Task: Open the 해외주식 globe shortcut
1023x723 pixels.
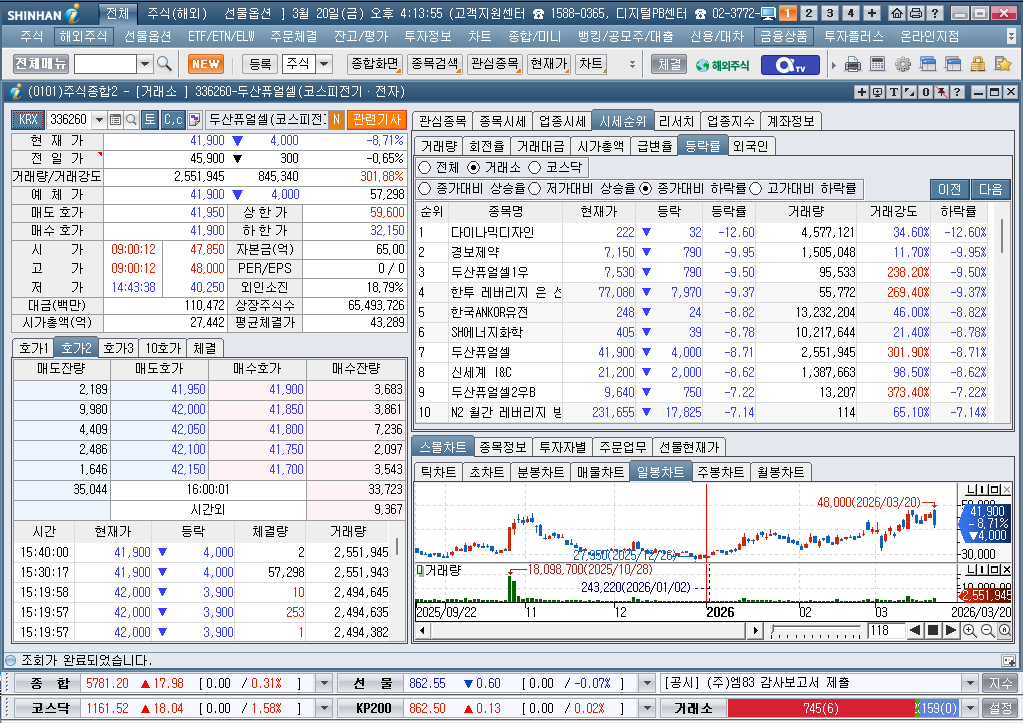Action: [722, 65]
